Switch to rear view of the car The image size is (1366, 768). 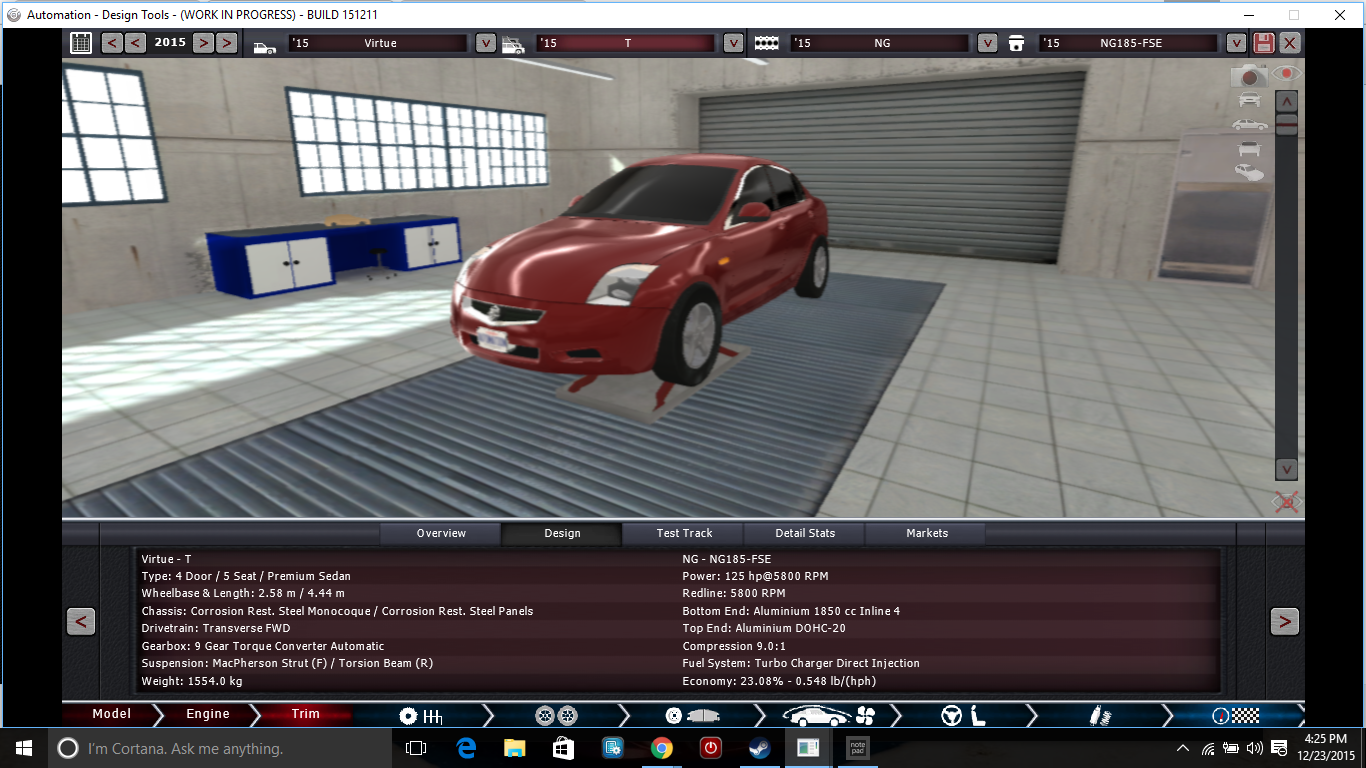pos(1250,149)
